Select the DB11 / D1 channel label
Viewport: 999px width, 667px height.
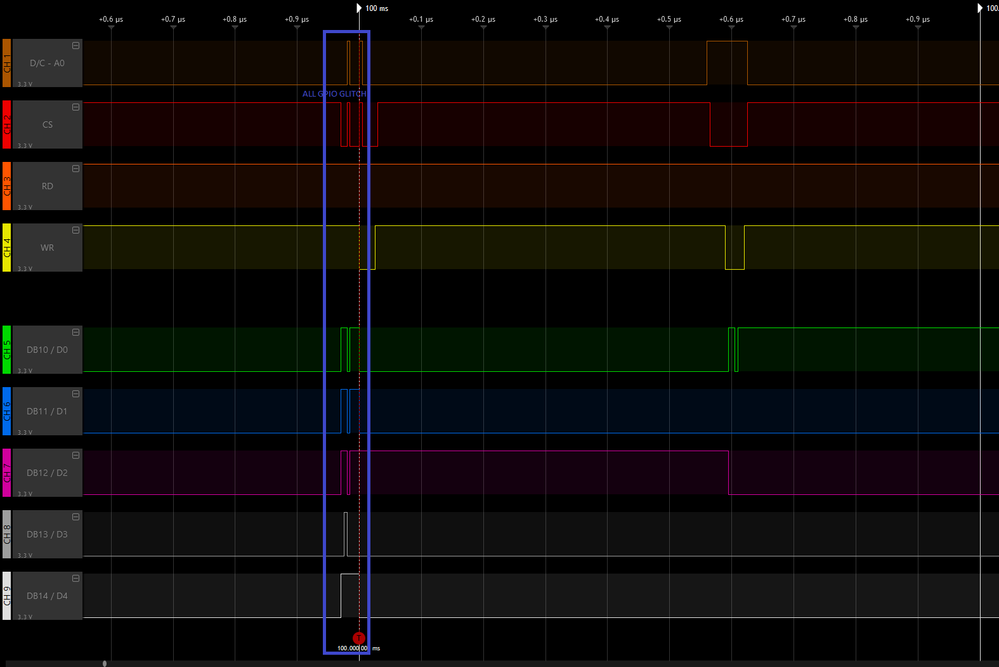tap(47, 411)
